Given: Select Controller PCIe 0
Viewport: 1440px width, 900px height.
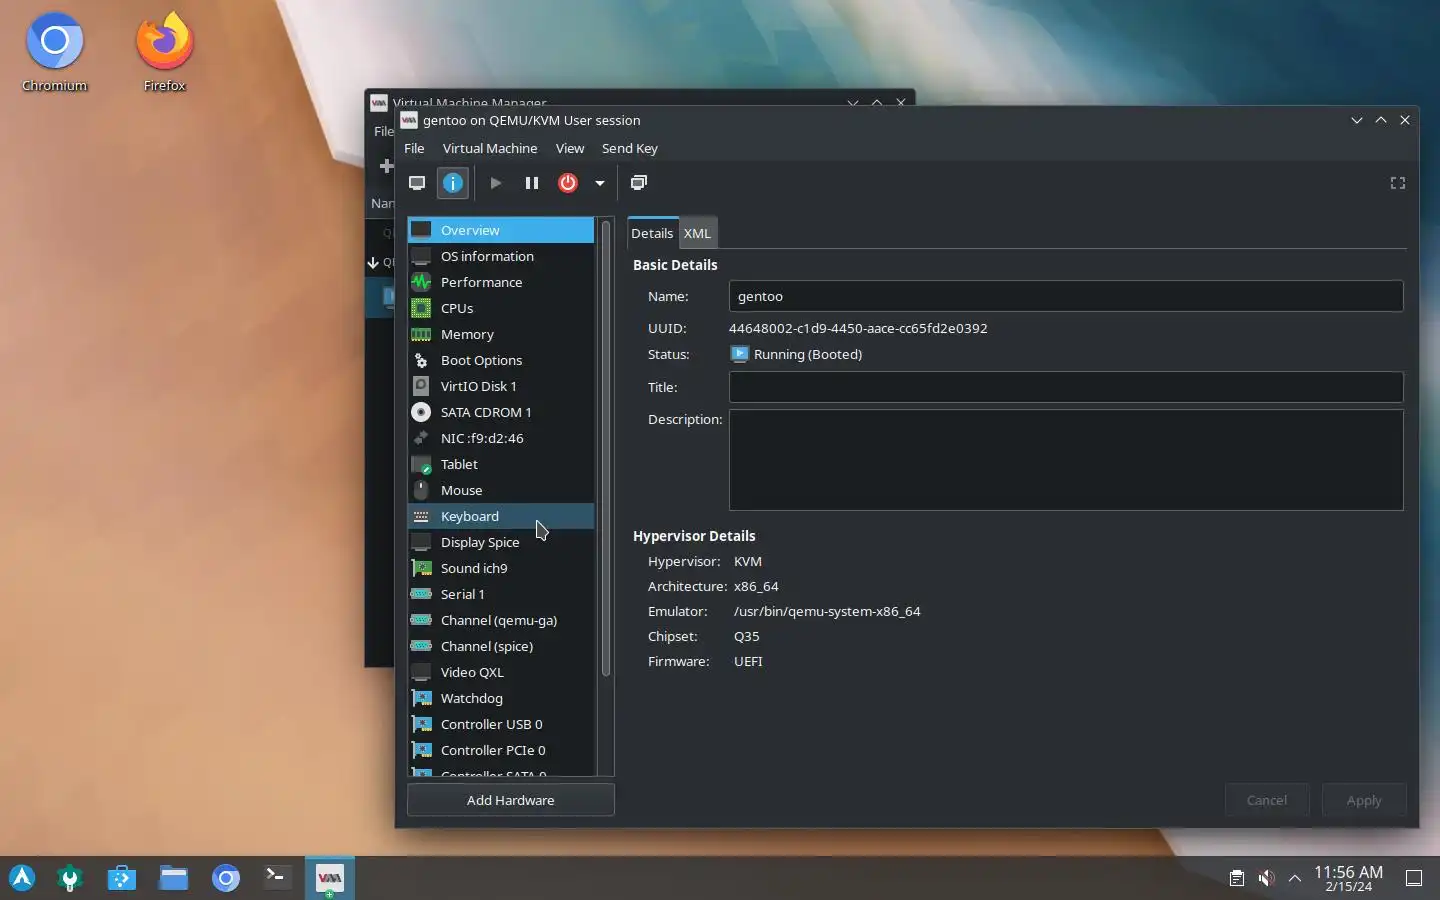Looking at the screenshot, I should [501, 750].
